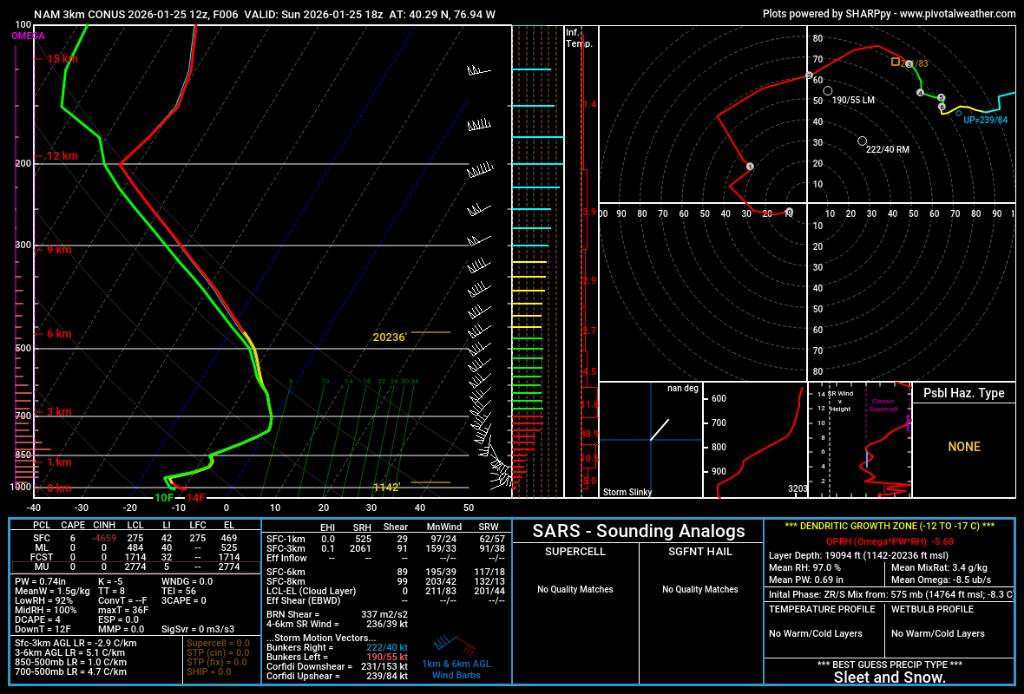This screenshot has height=694, width=1024.
Task: Click the SARS - Sounding Analogs heading
Action: click(638, 531)
